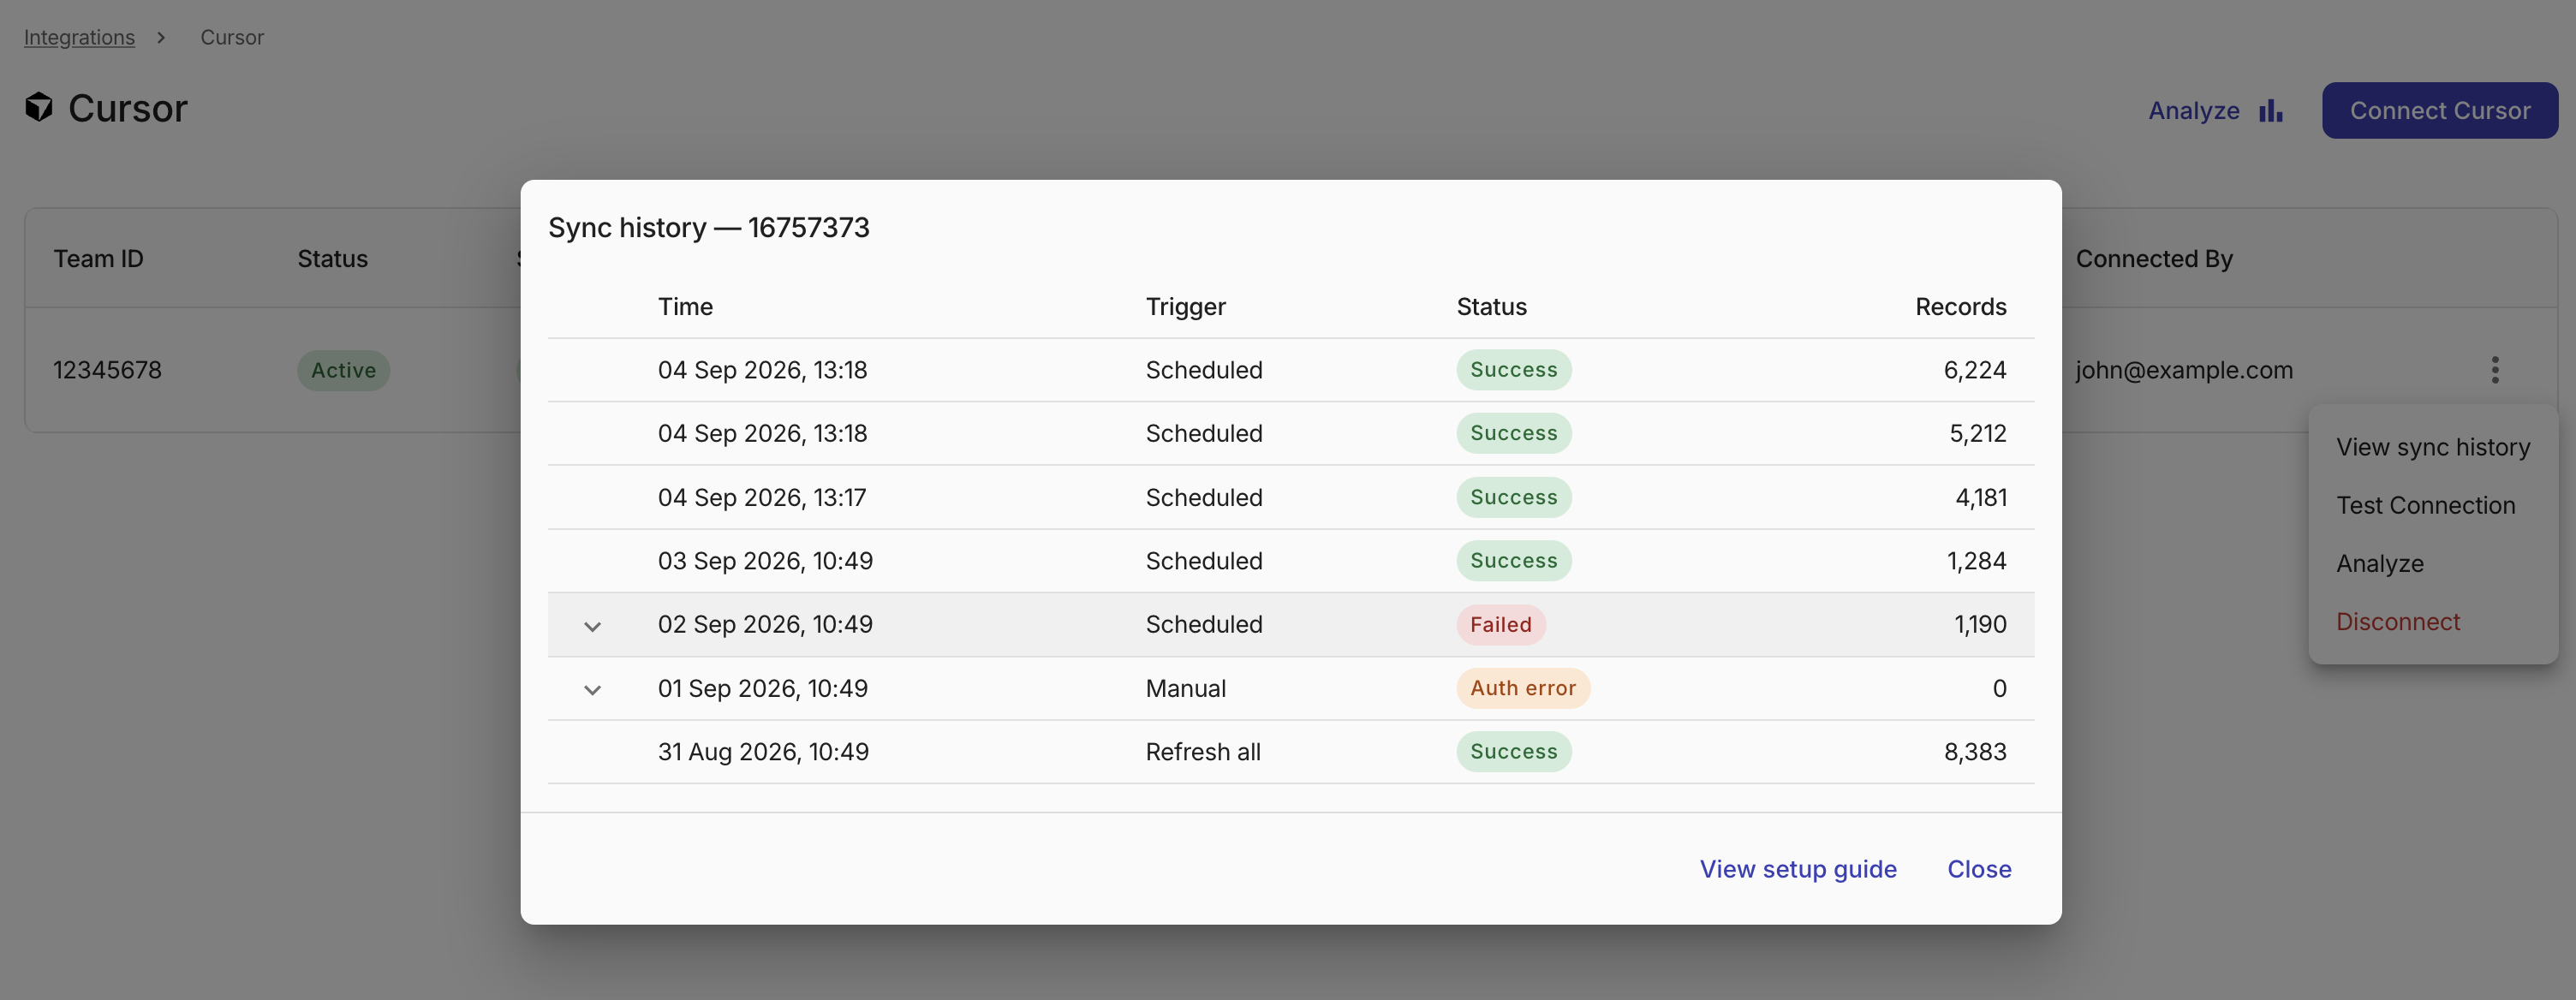Viewport: 2576px width, 1000px height.
Task: Close the Sync history dialog
Action: [1978, 869]
